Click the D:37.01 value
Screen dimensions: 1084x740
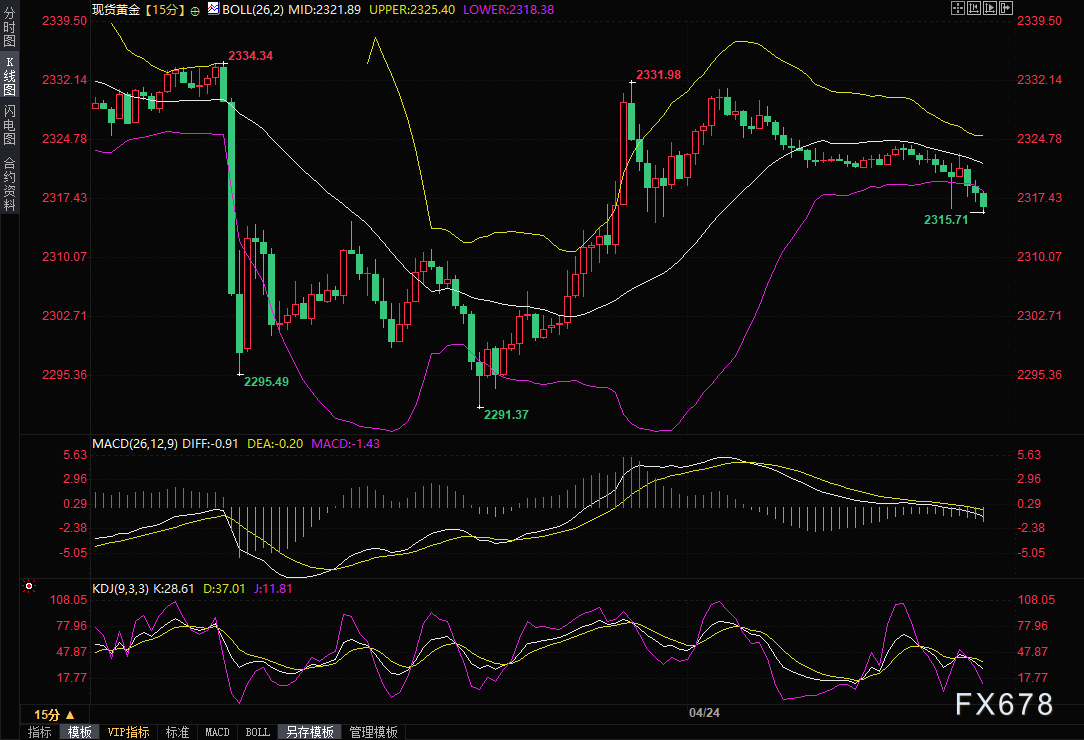(224, 589)
